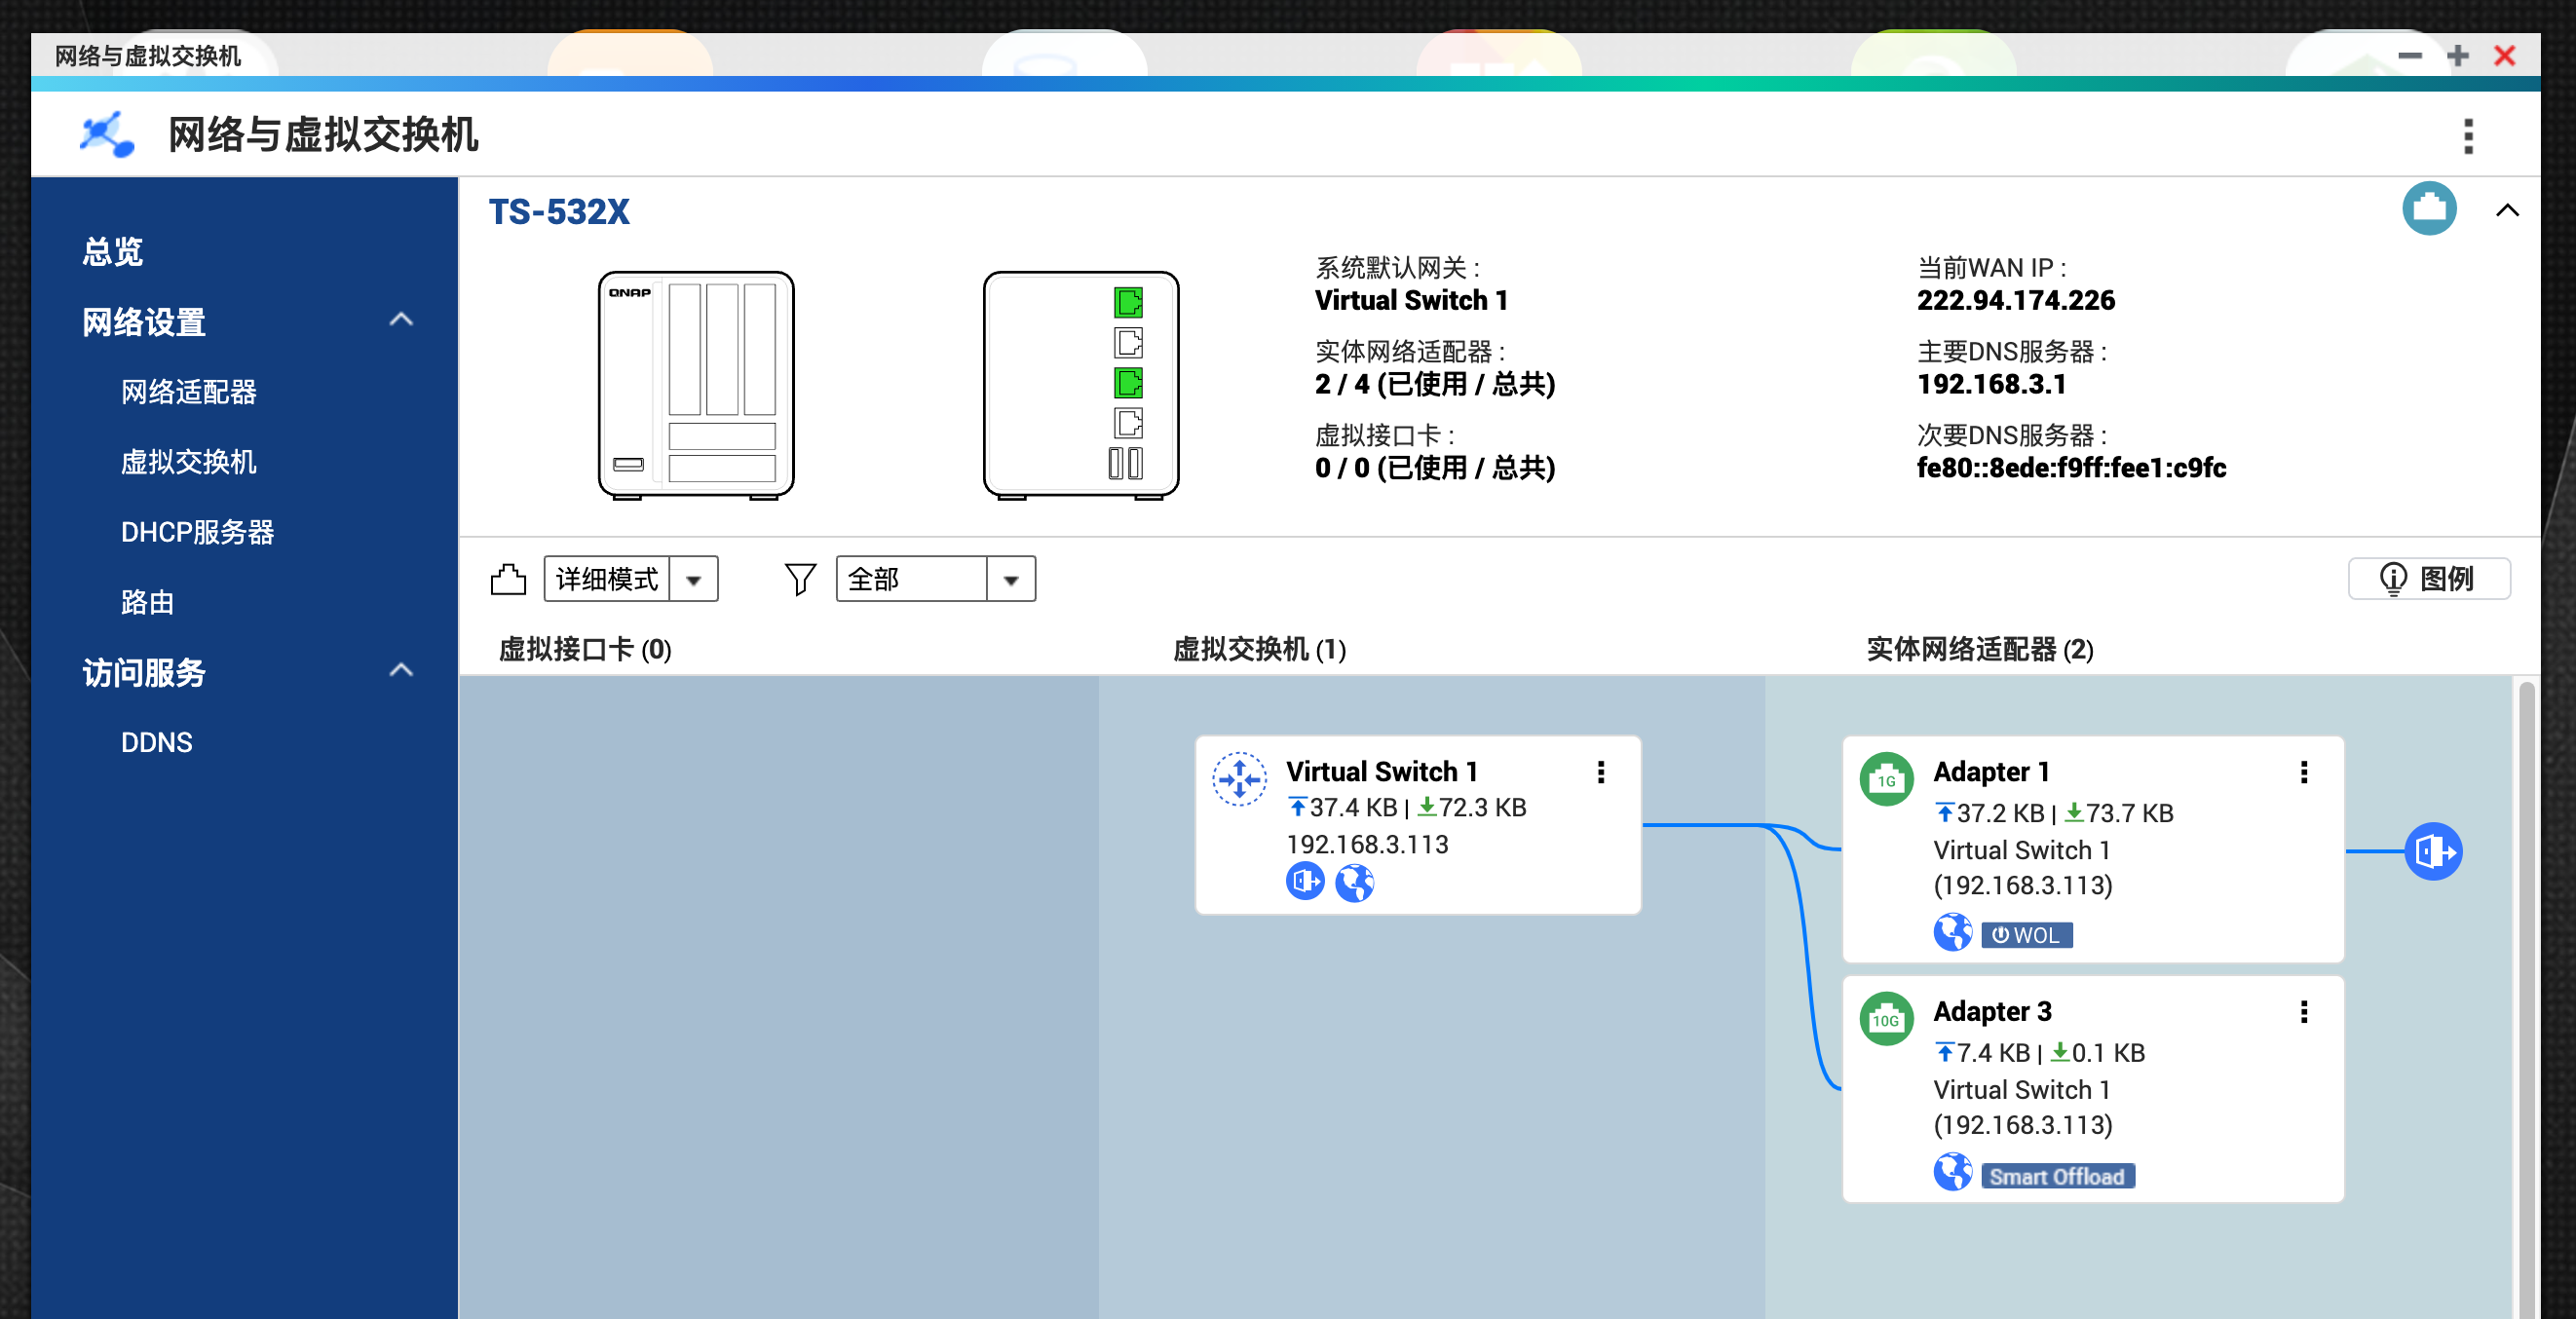Viewport: 2576px width, 1319px height.
Task: Open the 全部 filter dropdown
Action: point(1010,579)
